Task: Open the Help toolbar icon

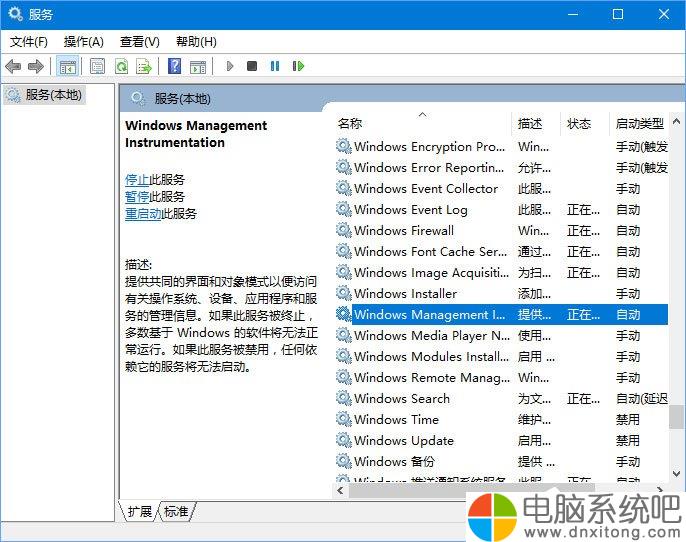Action: 174,66
